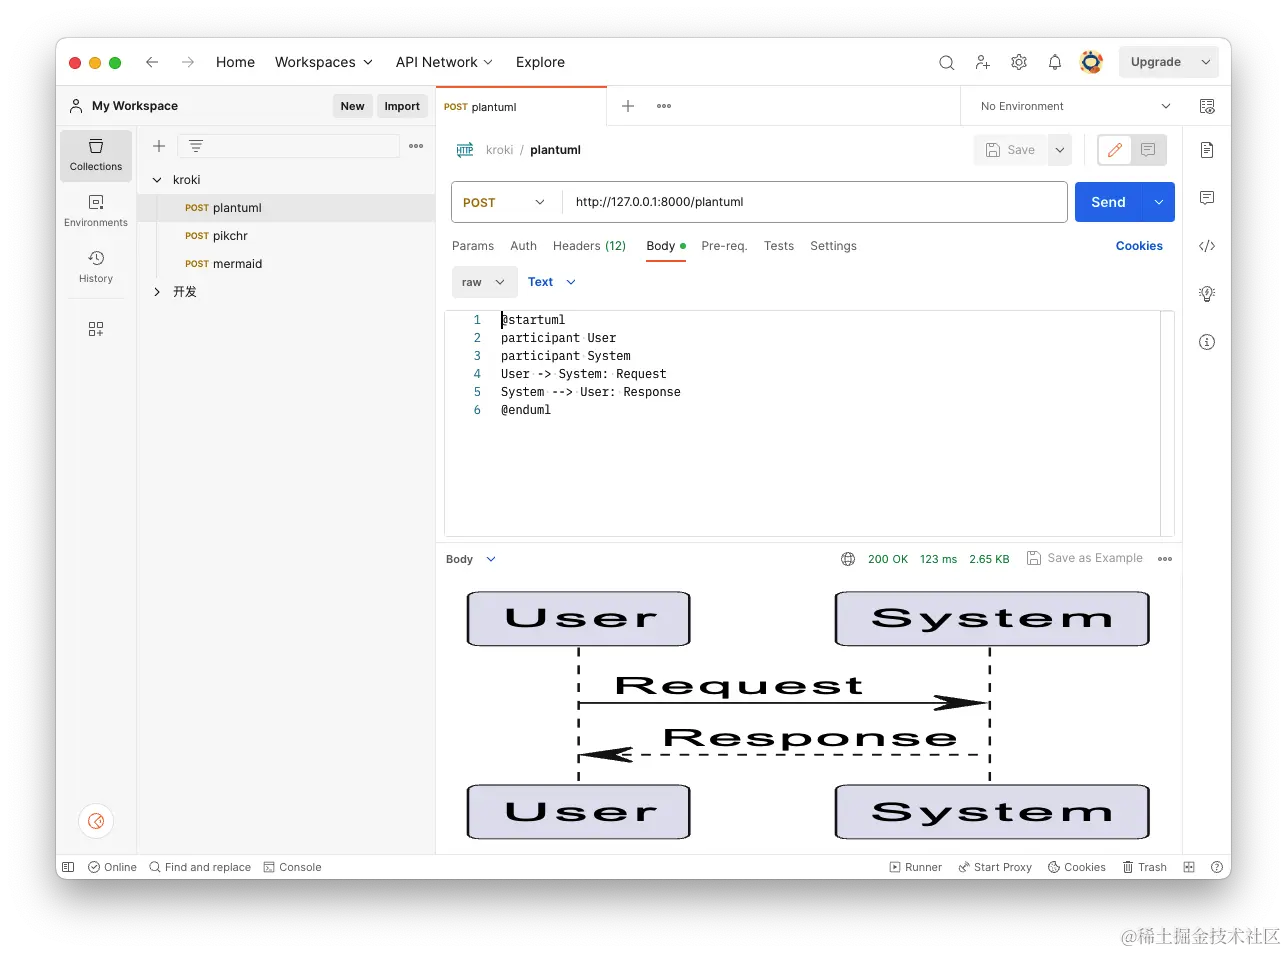Click Postbot icon at sidebar bottom
This screenshot has height=953, width=1287.
point(96,821)
